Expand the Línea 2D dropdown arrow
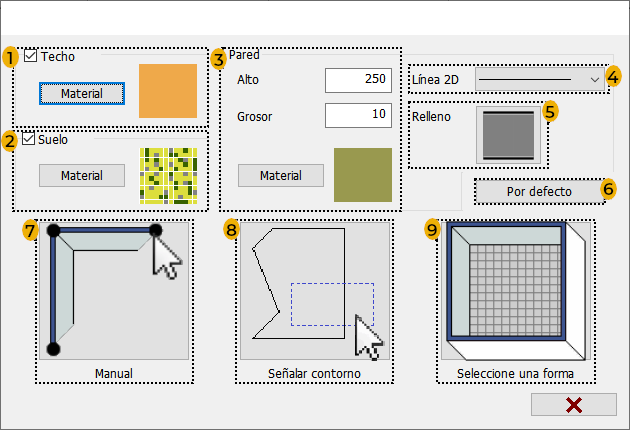Screen dimensions: 630x430 tap(595, 80)
